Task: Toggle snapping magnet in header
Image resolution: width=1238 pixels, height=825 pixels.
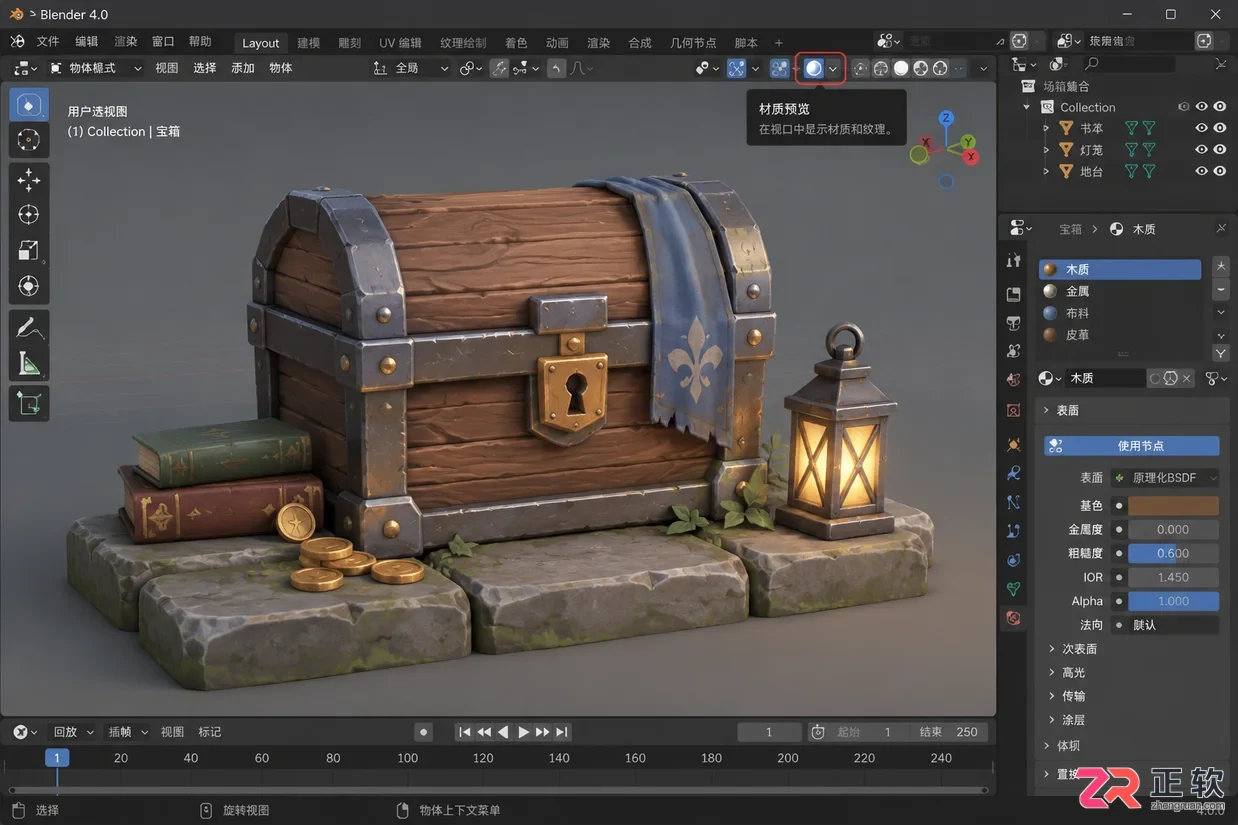Action: pyautogui.click(x=499, y=68)
